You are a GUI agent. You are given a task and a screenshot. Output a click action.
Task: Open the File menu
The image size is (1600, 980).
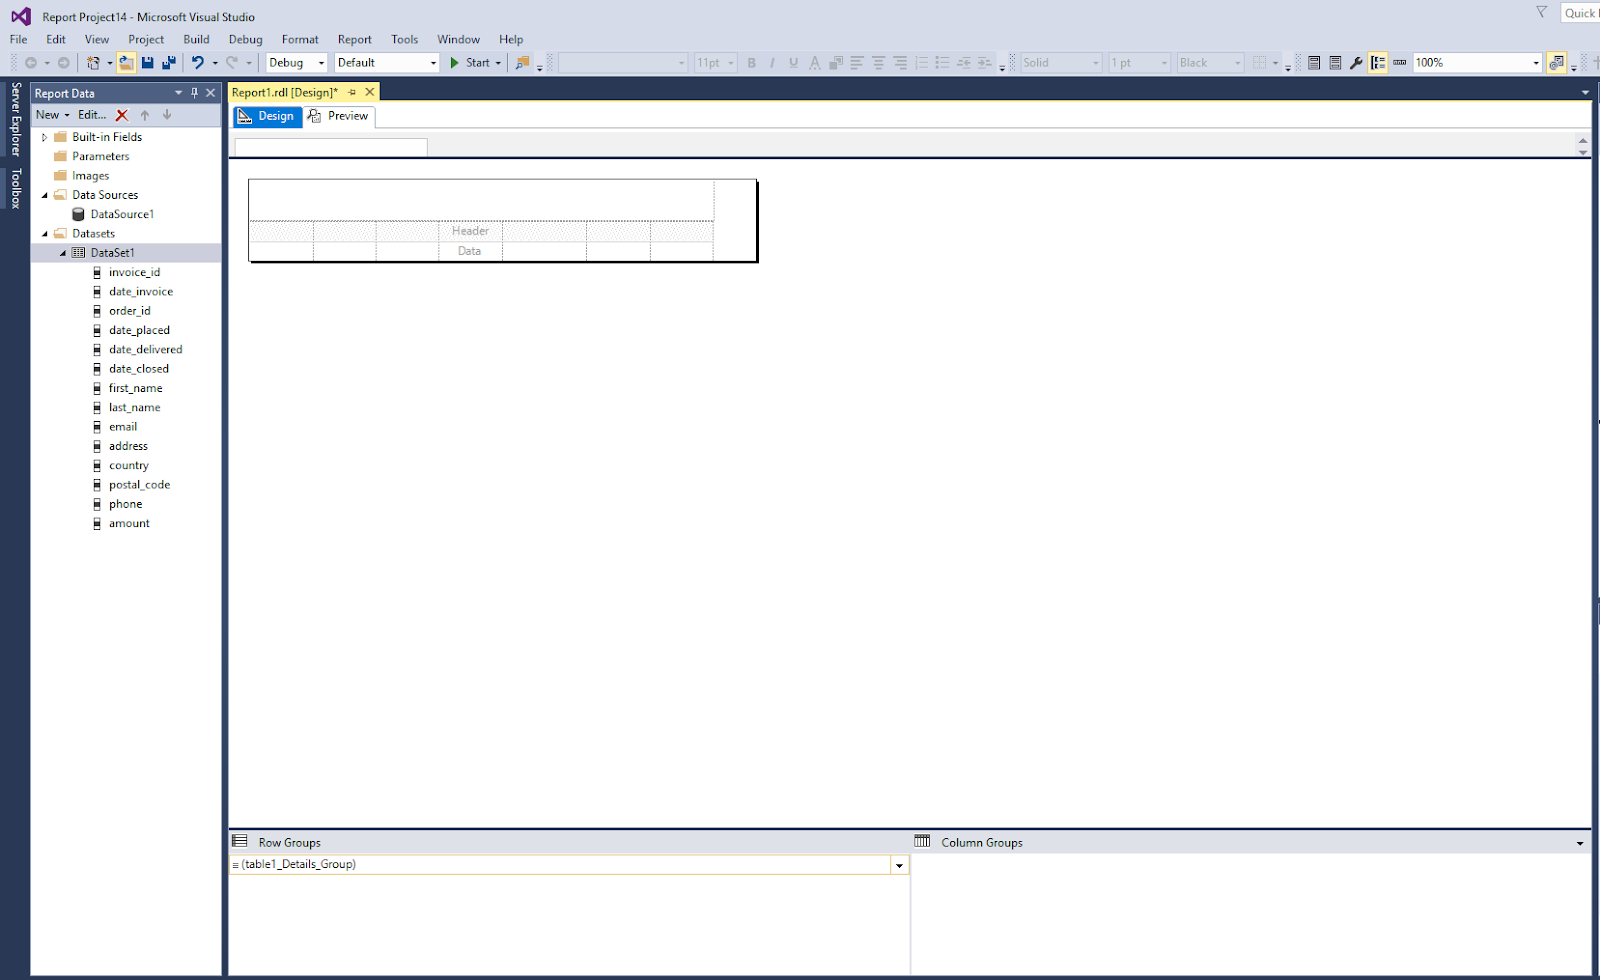(x=19, y=39)
